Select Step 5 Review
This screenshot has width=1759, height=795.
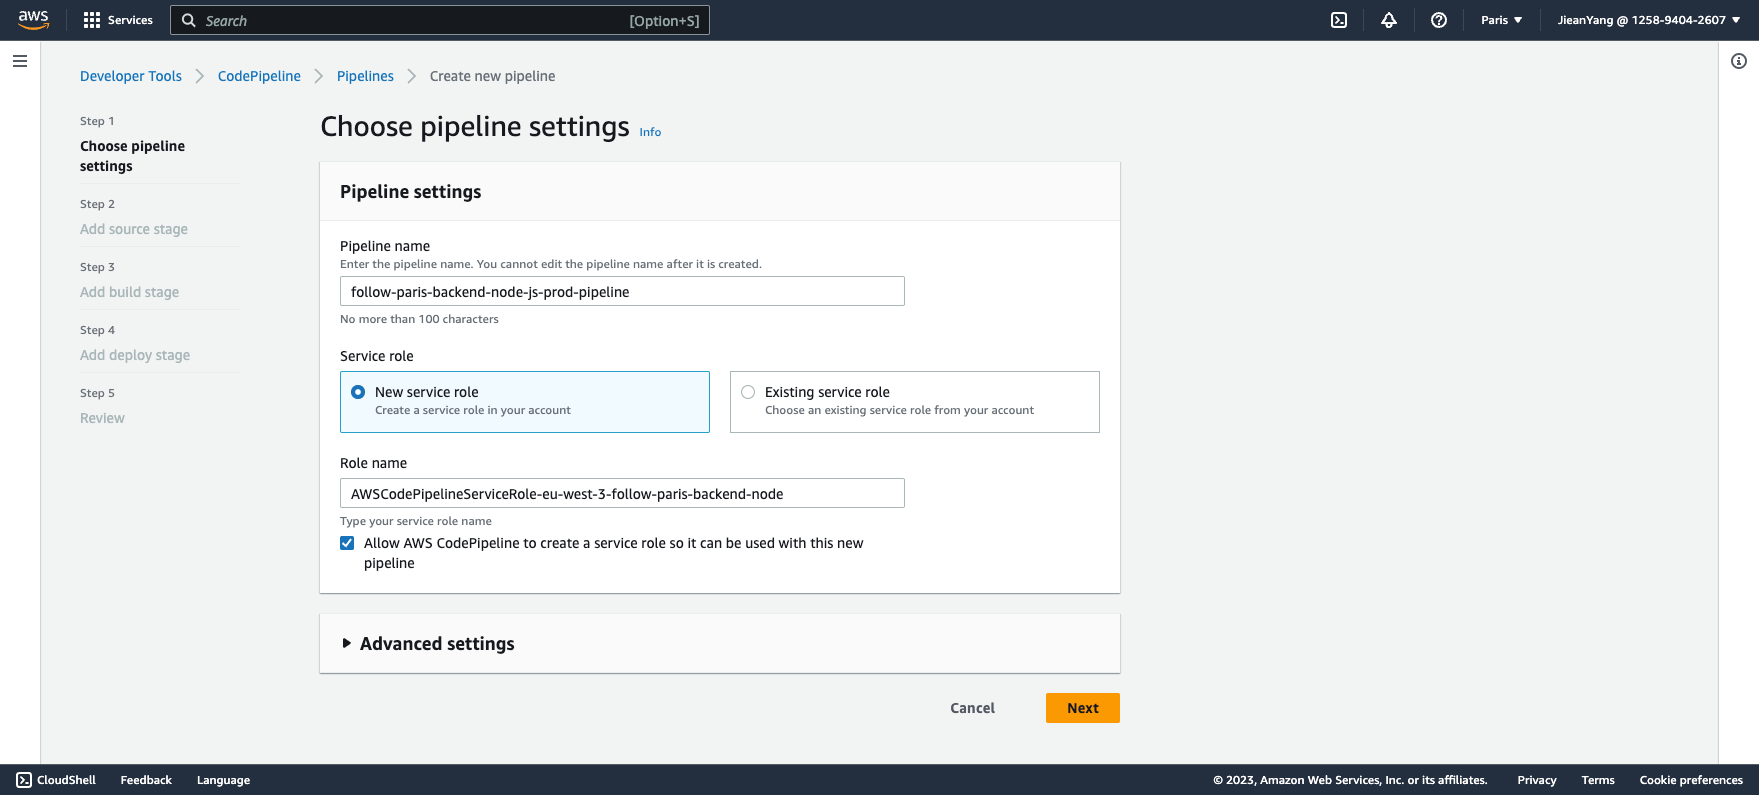tap(102, 418)
